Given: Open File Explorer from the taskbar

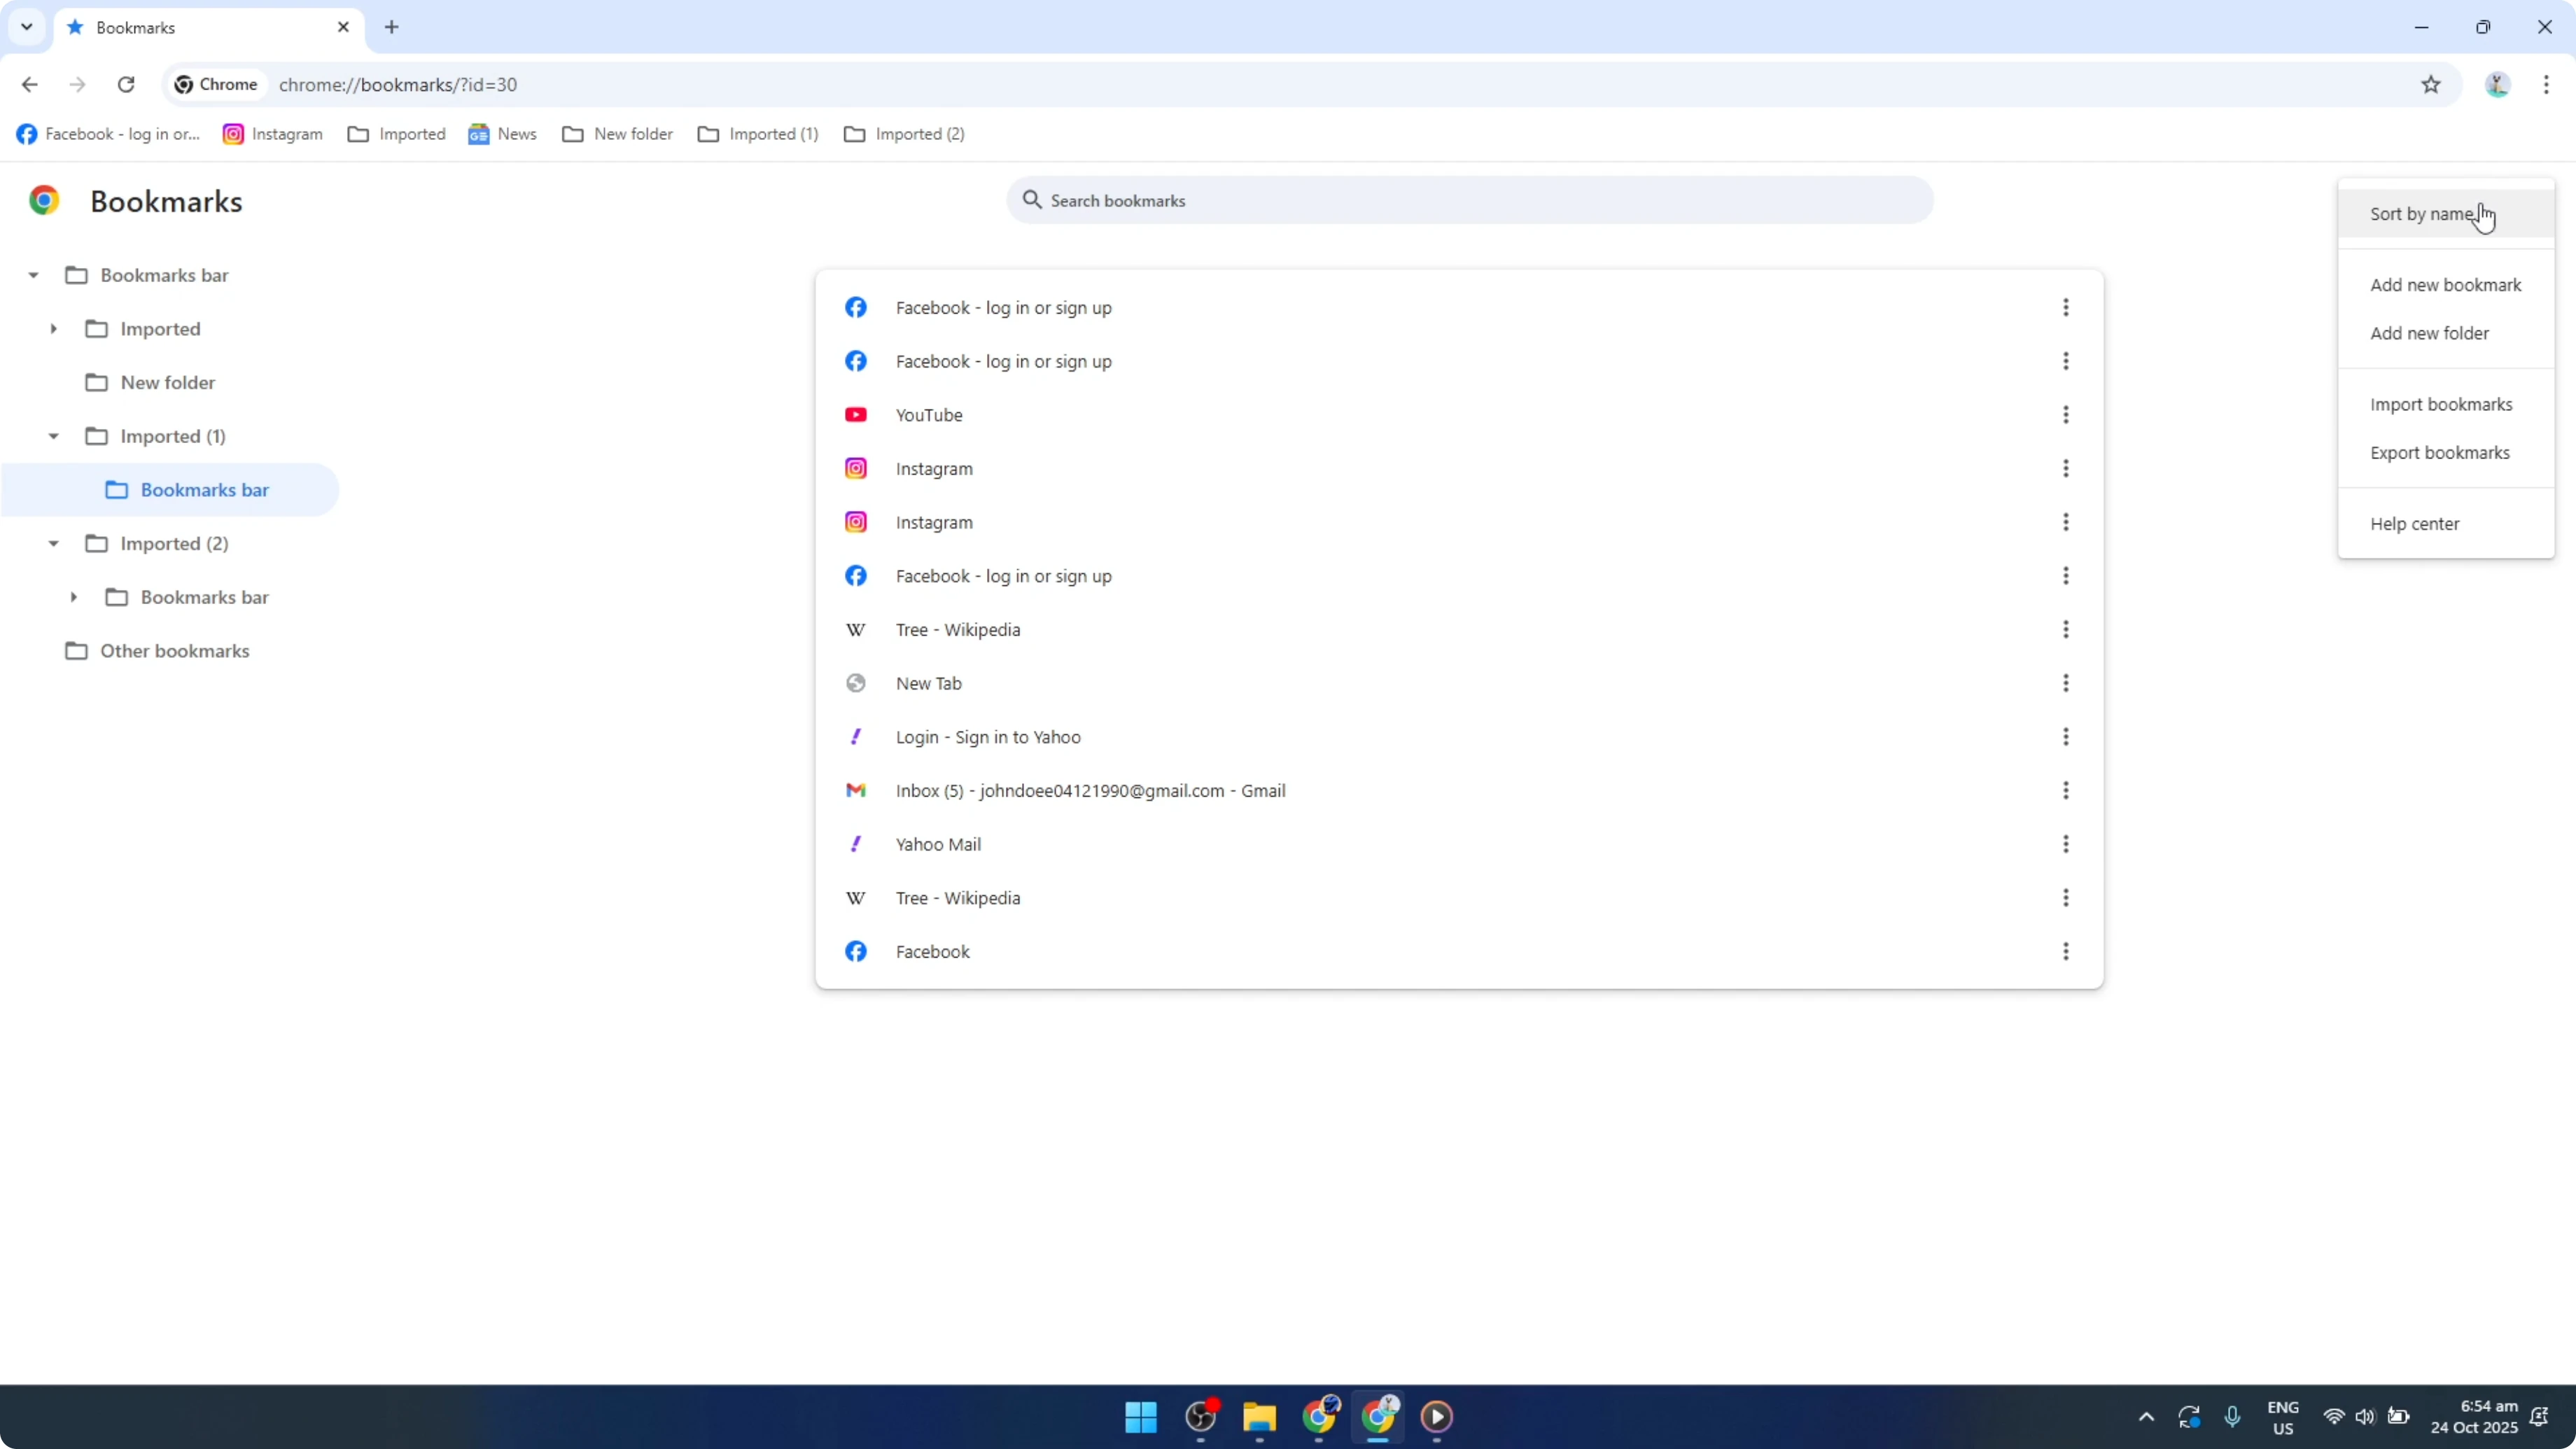Looking at the screenshot, I should [x=1259, y=1417].
